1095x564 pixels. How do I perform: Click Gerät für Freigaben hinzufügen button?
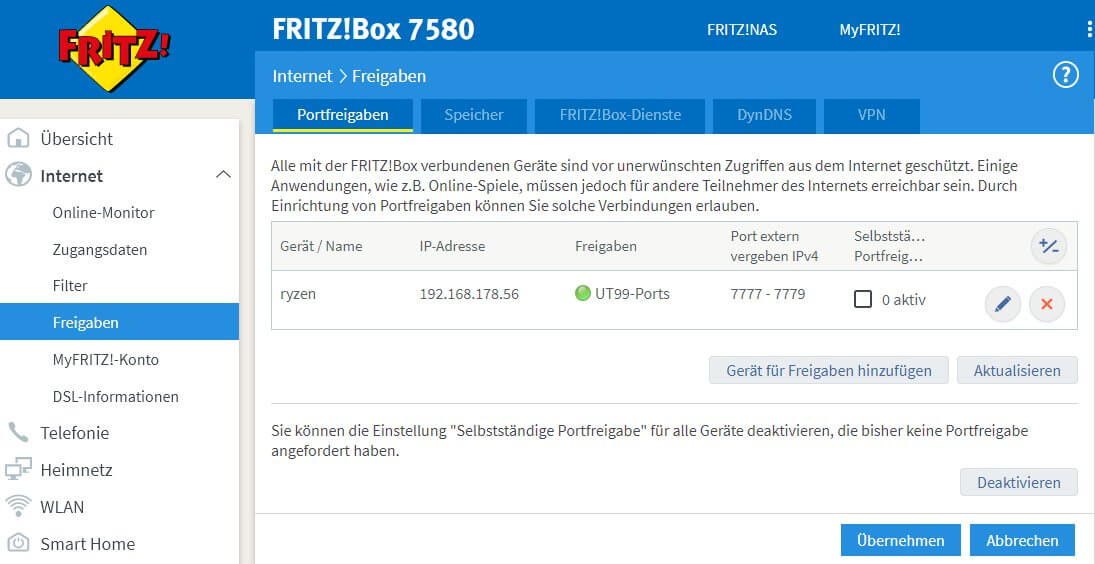click(828, 371)
